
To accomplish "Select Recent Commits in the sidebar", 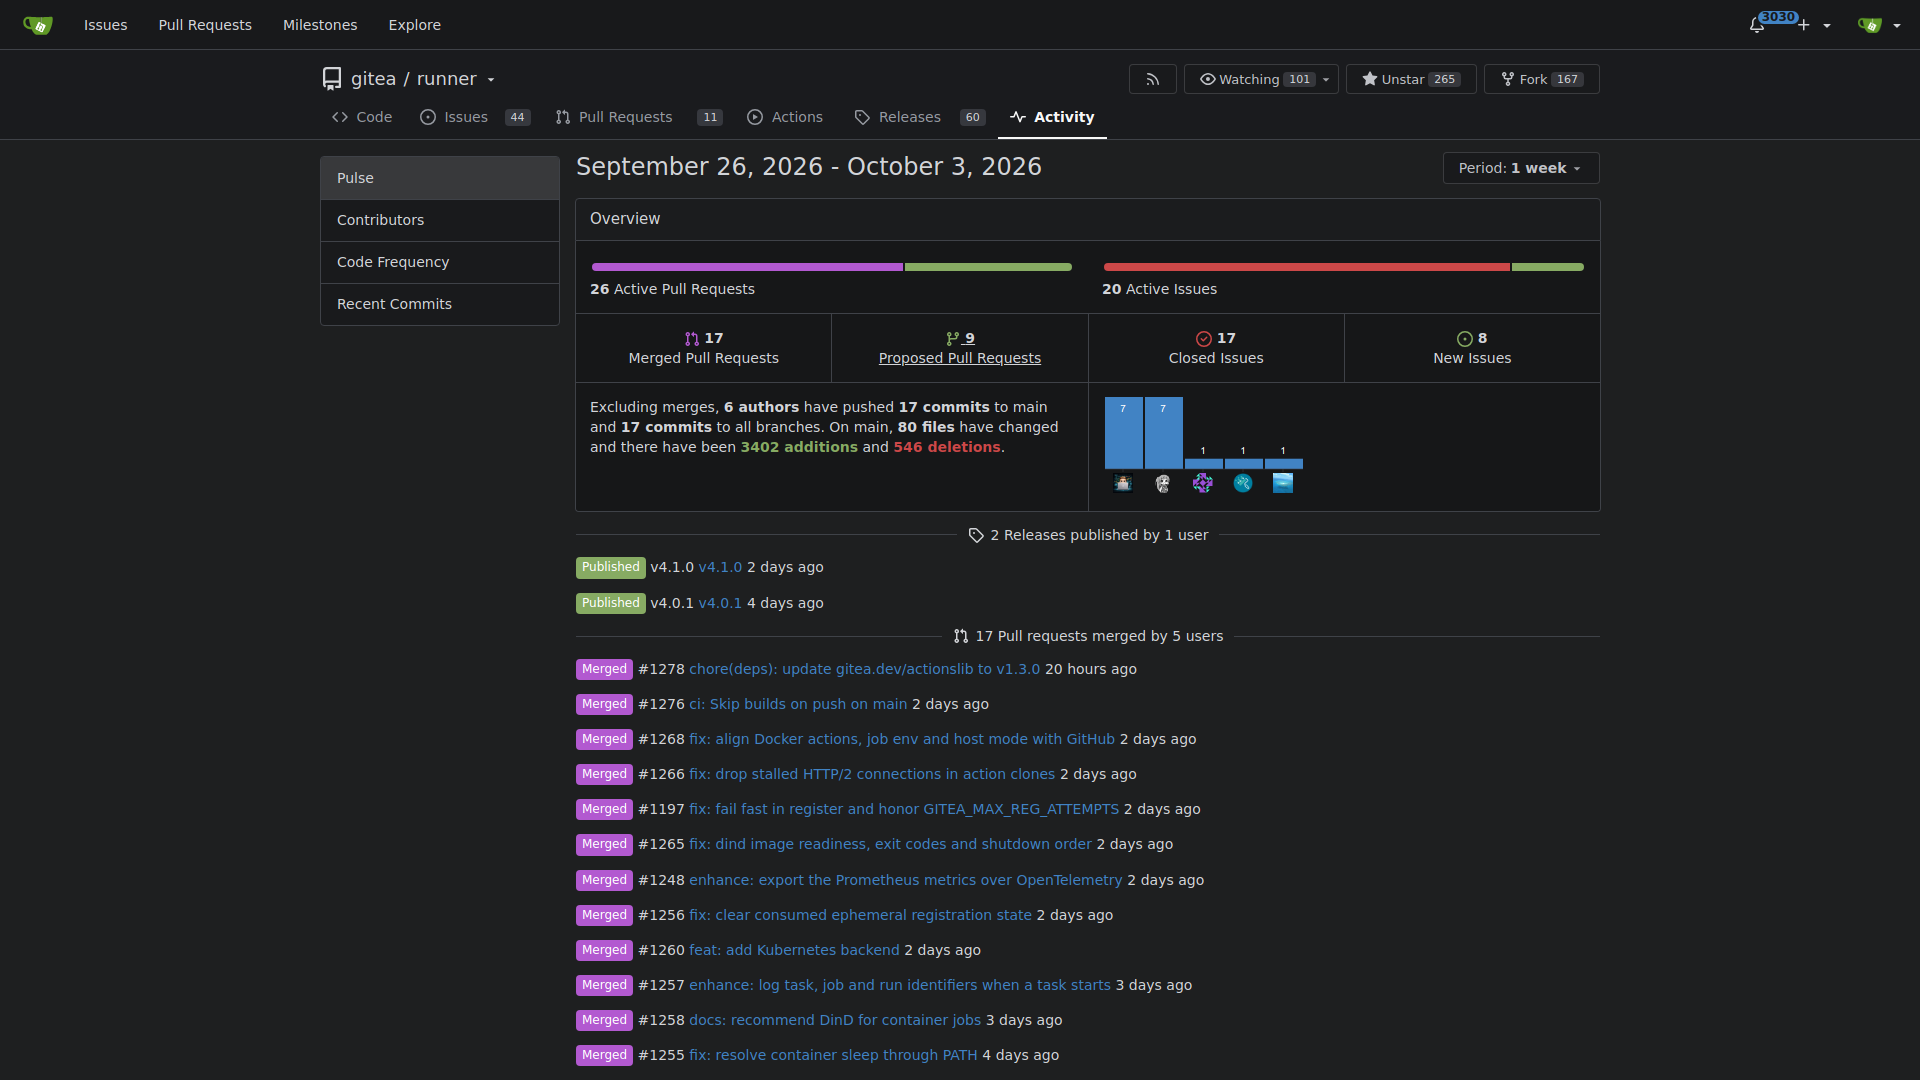I will pyautogui.click(x=440, y=304).
